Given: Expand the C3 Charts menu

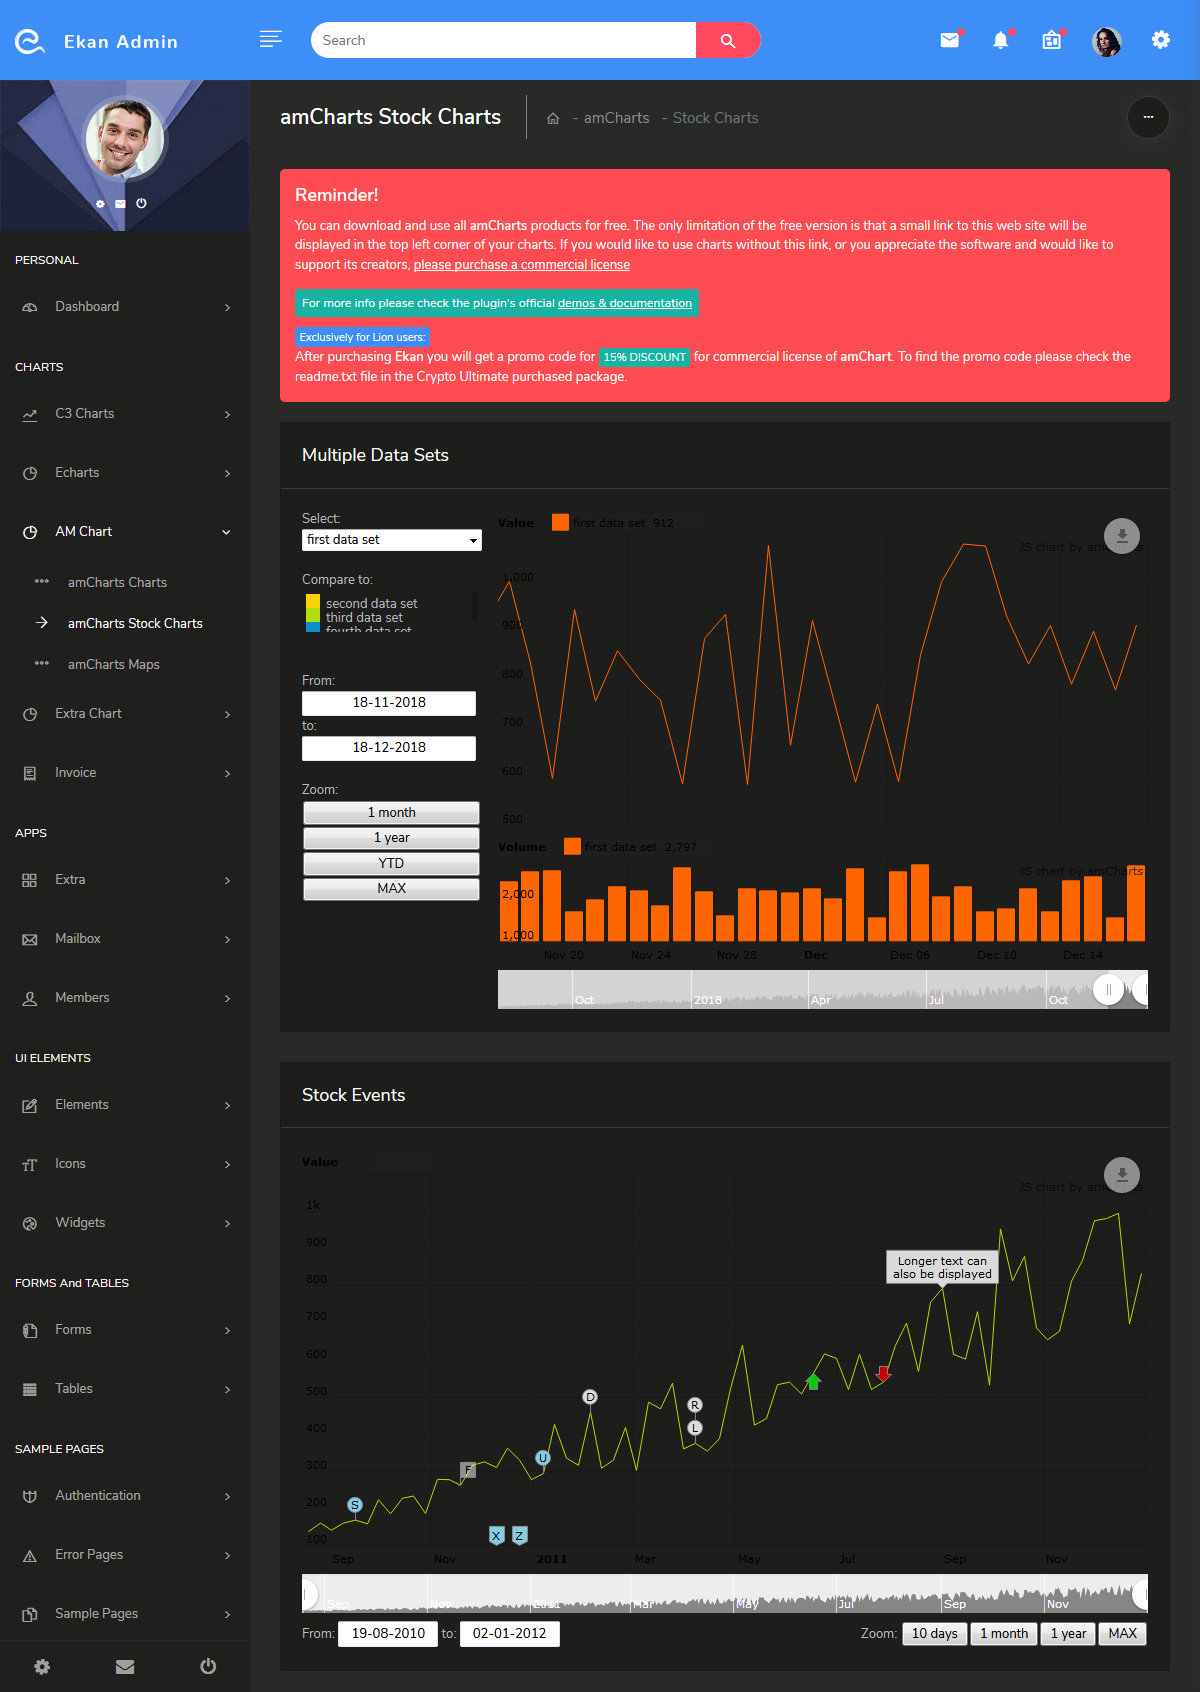Looking at the screenshot, I should coord(125,414).
